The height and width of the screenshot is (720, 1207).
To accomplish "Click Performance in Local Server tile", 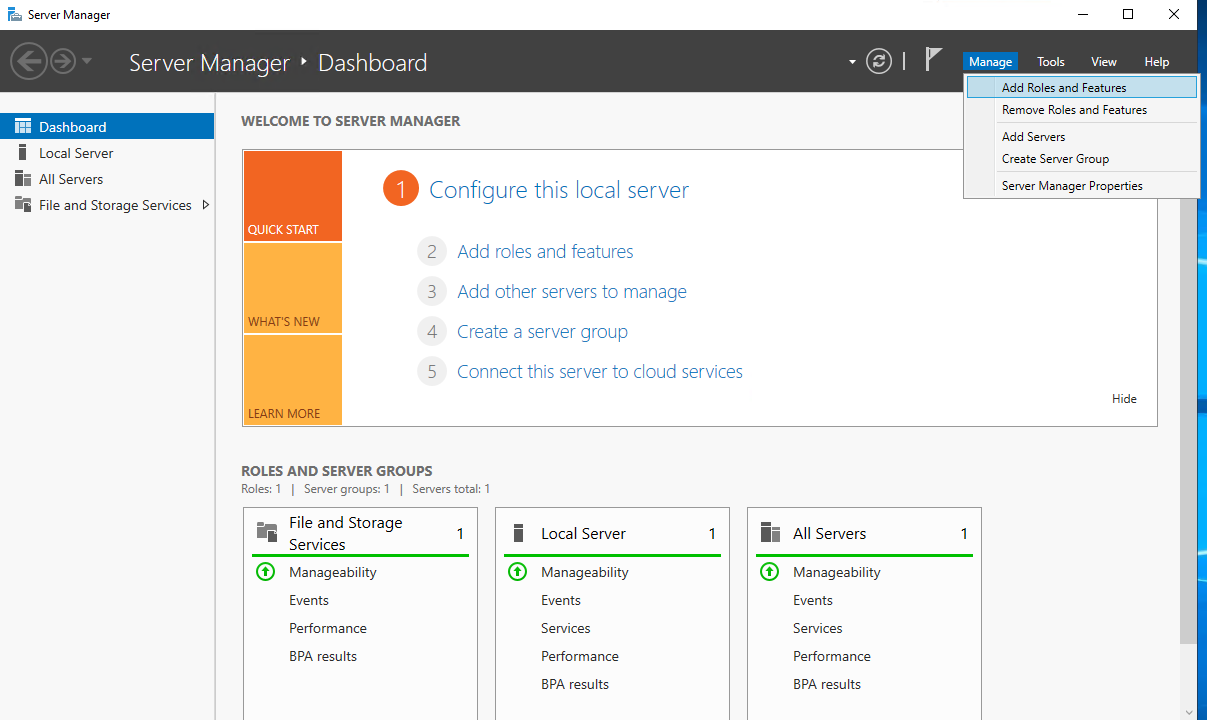I will [x=580, y=657].
